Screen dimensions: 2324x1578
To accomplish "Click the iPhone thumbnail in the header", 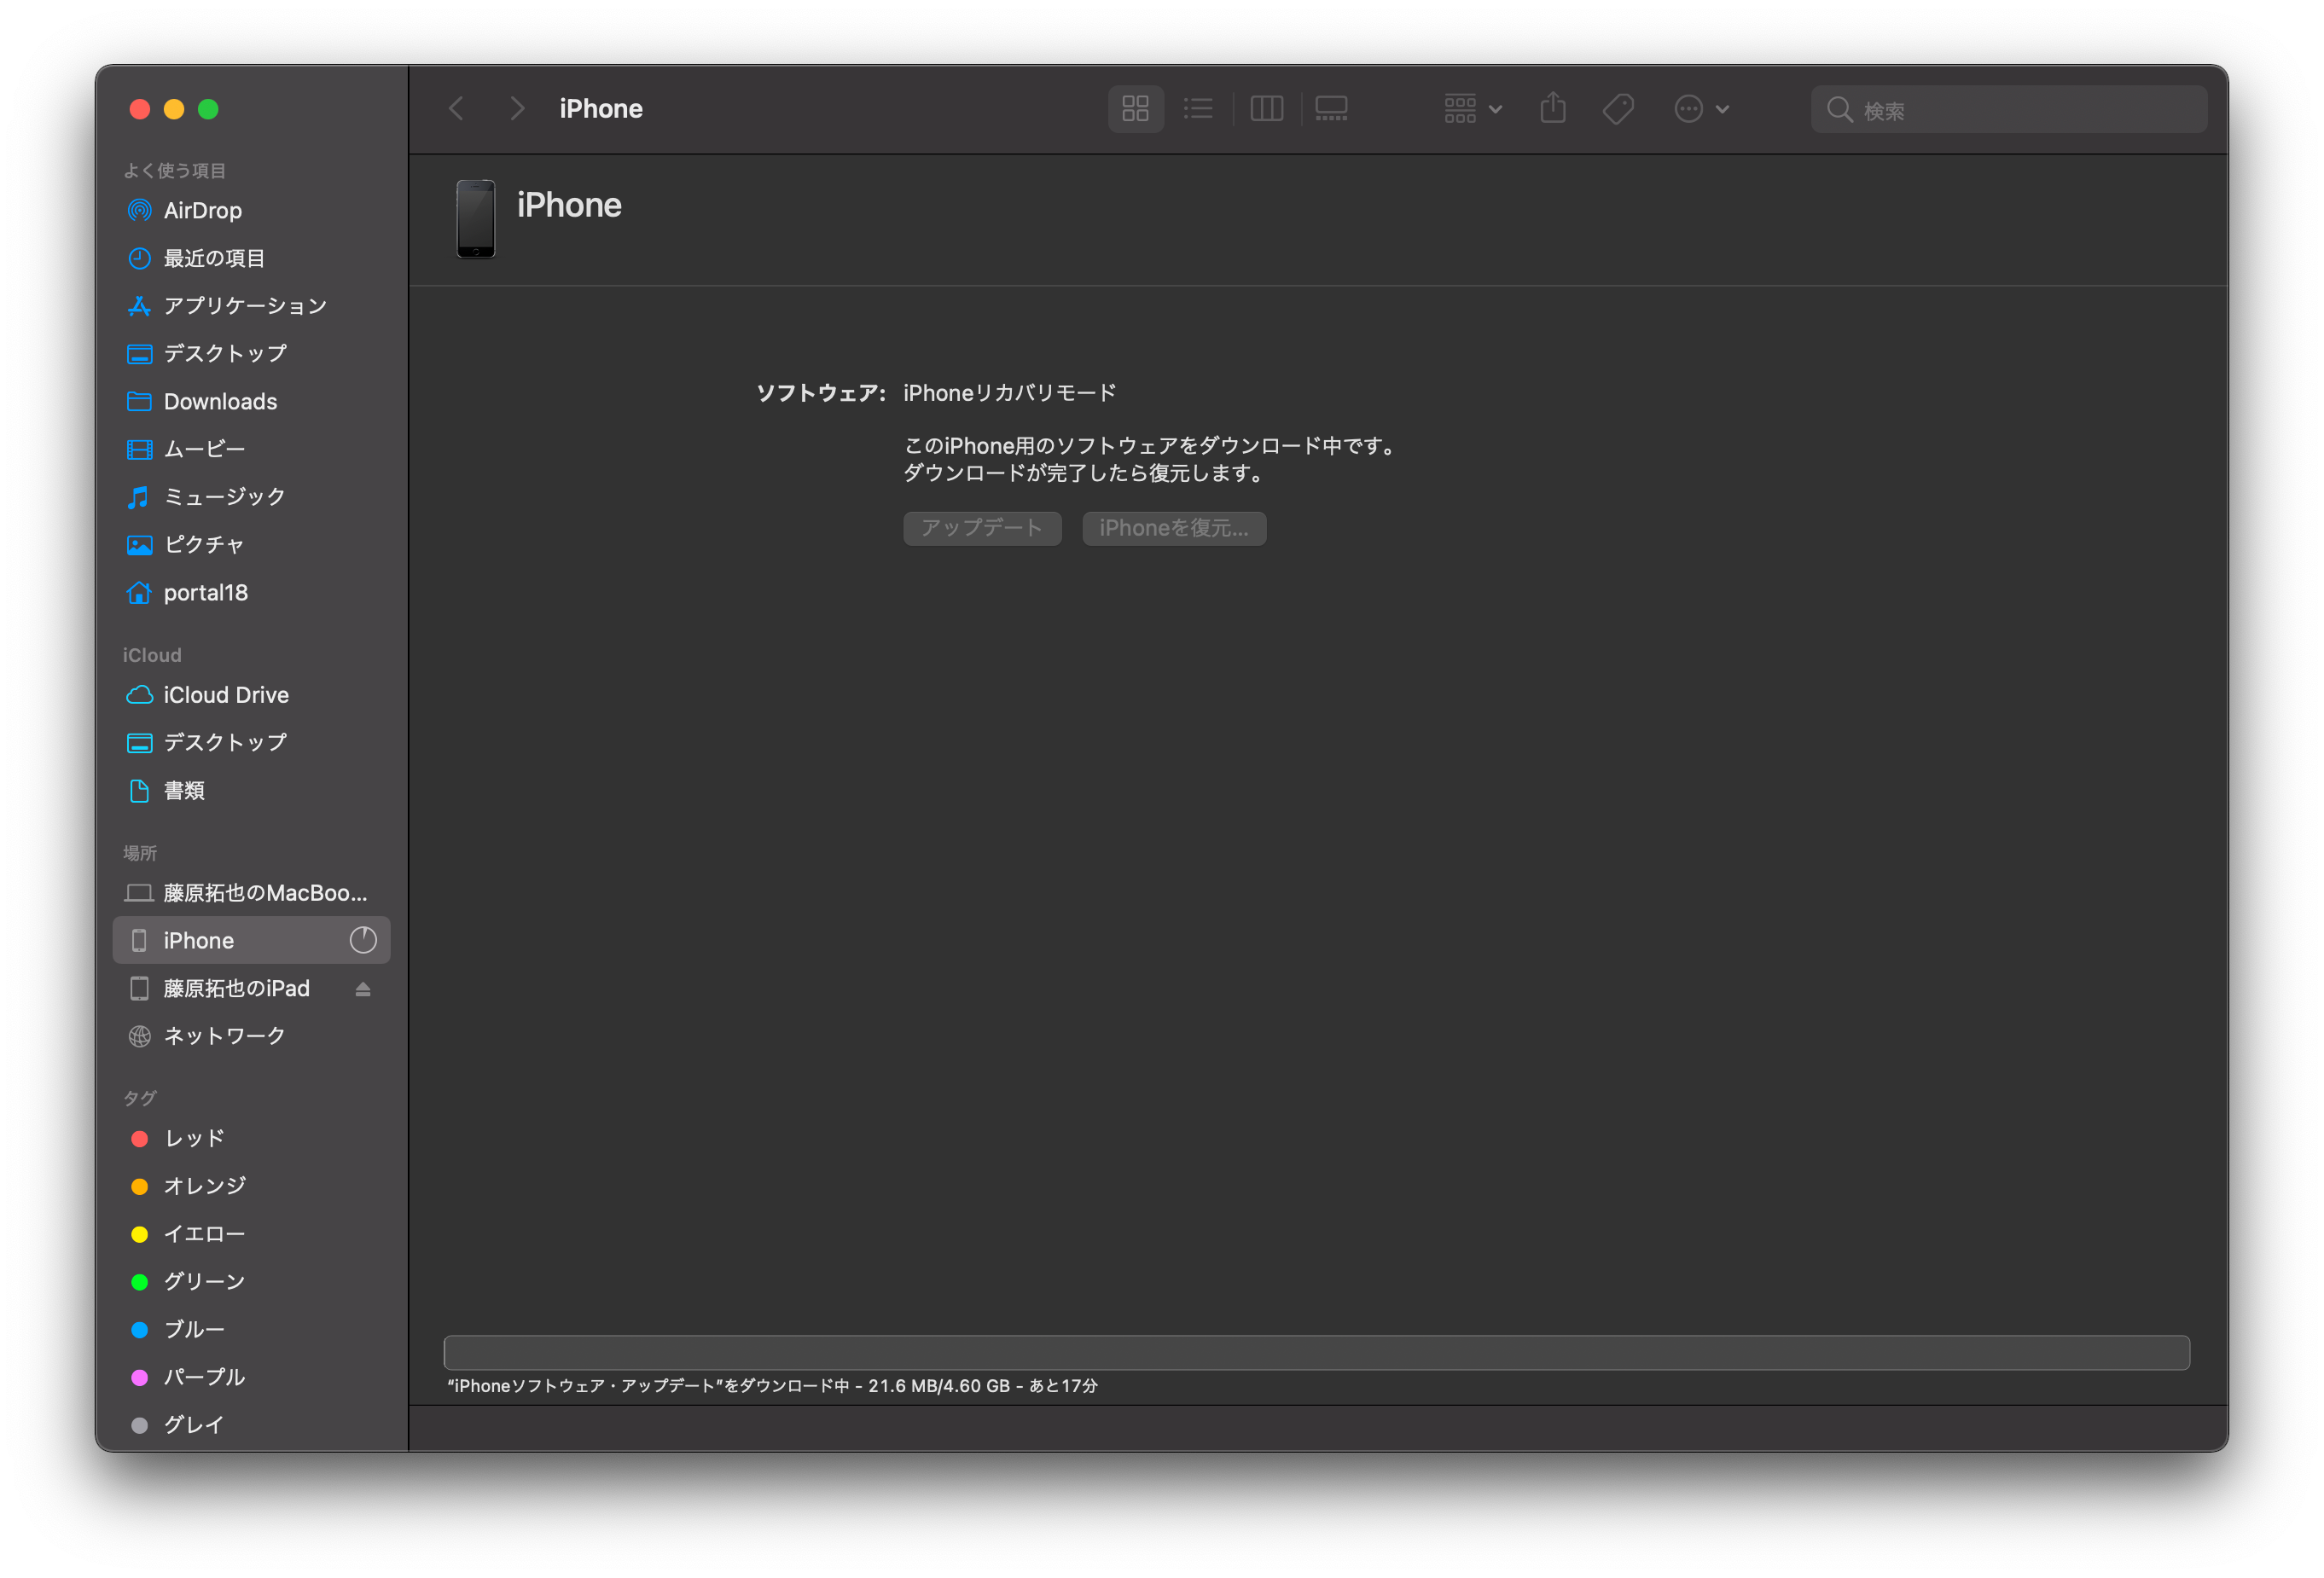I will 475,219.
